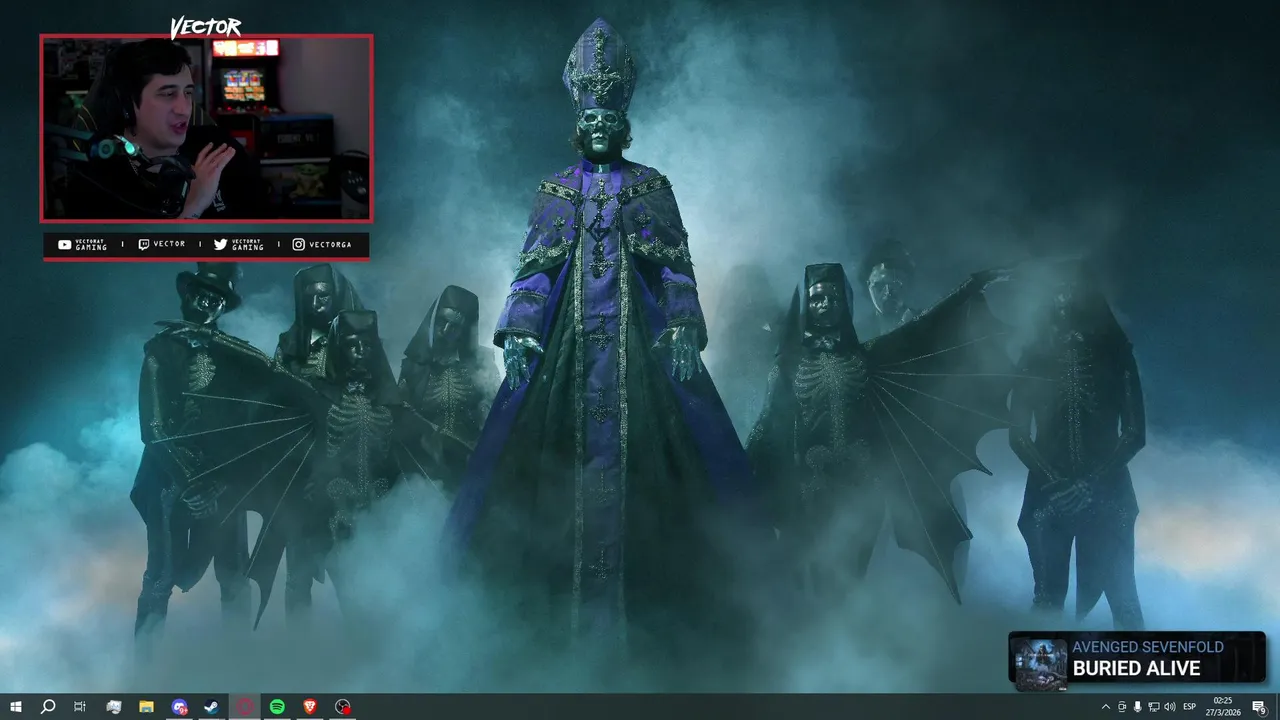
Task: Open notification center with 9 badge
Action: pyautogui.click(x=1260, y=707)
